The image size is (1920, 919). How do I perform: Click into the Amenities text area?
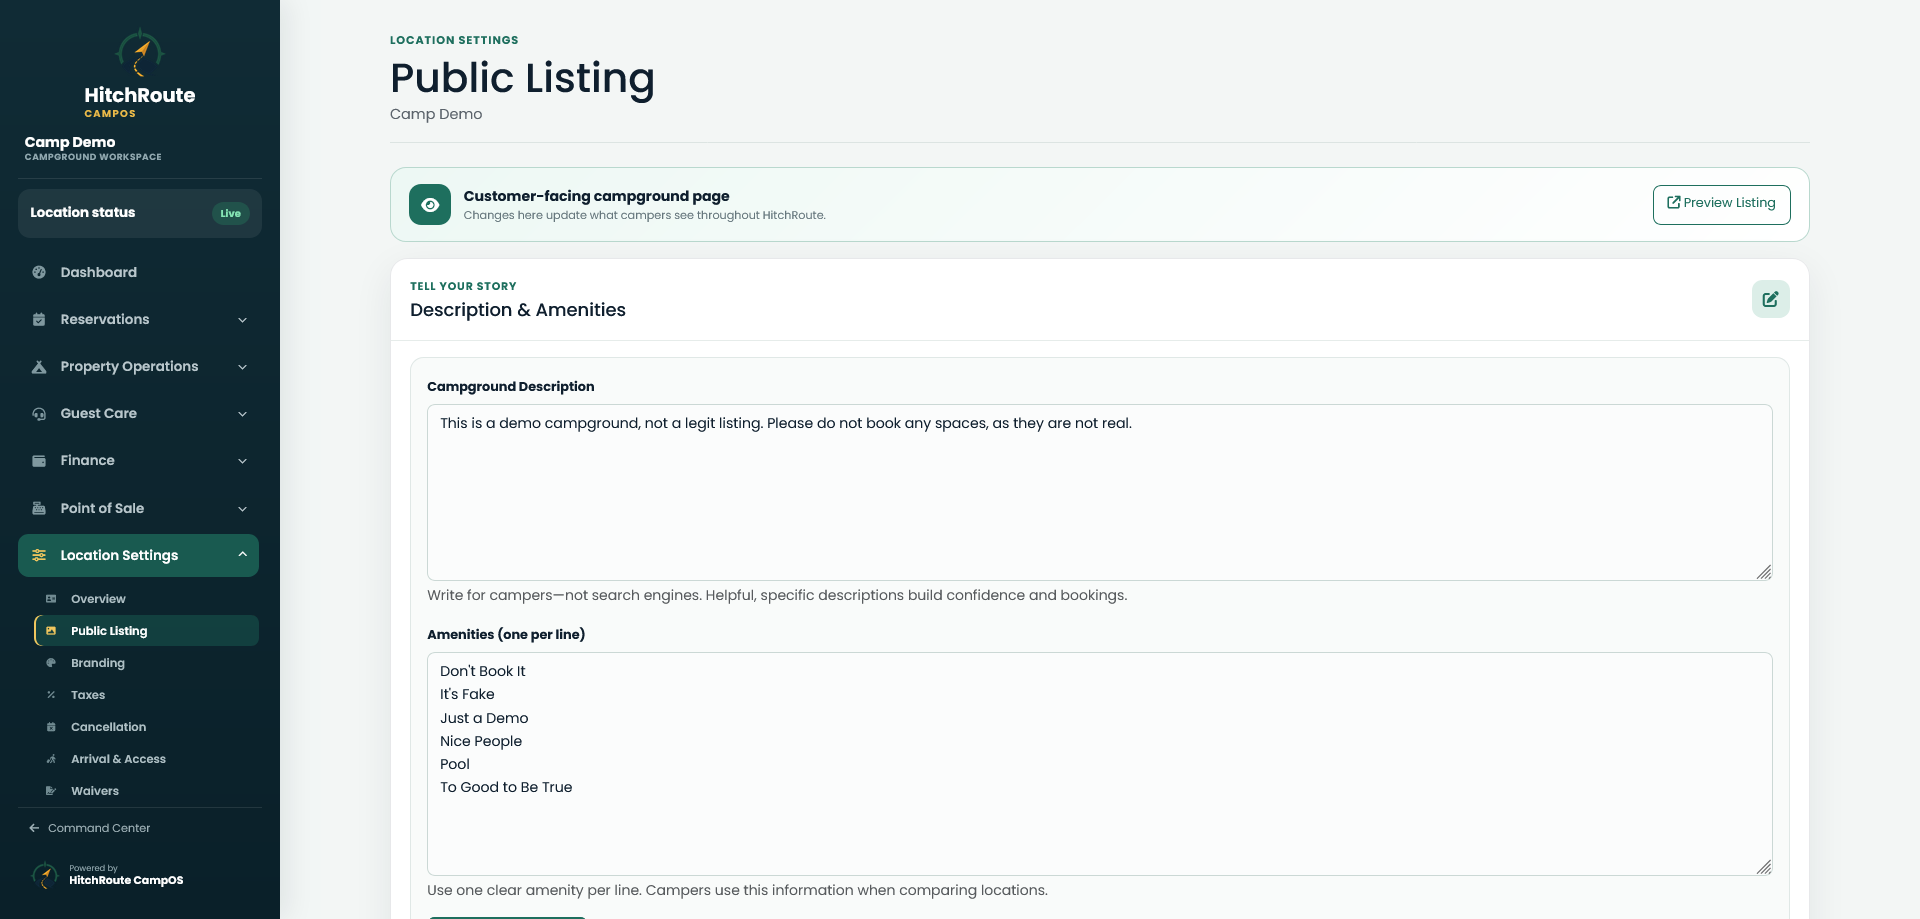pos(1099,764)
